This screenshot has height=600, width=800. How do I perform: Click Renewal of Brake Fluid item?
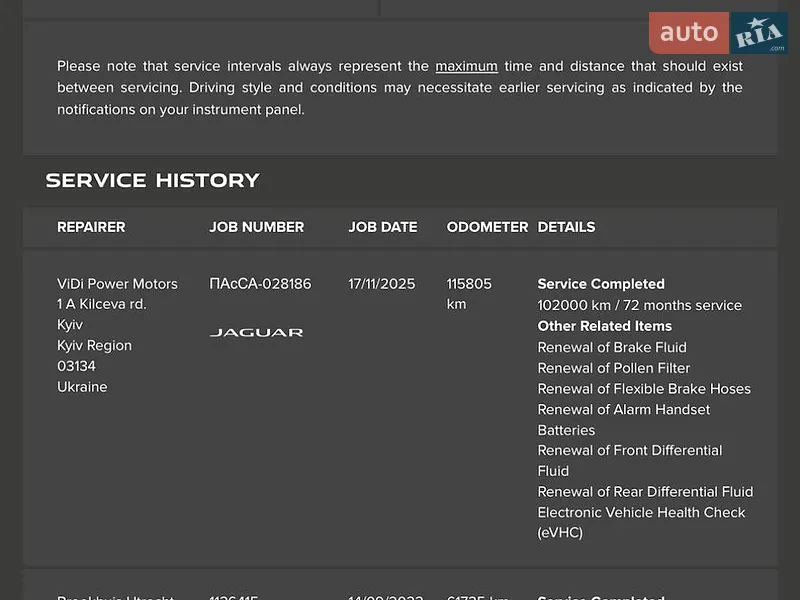click(x=612, y=347)
